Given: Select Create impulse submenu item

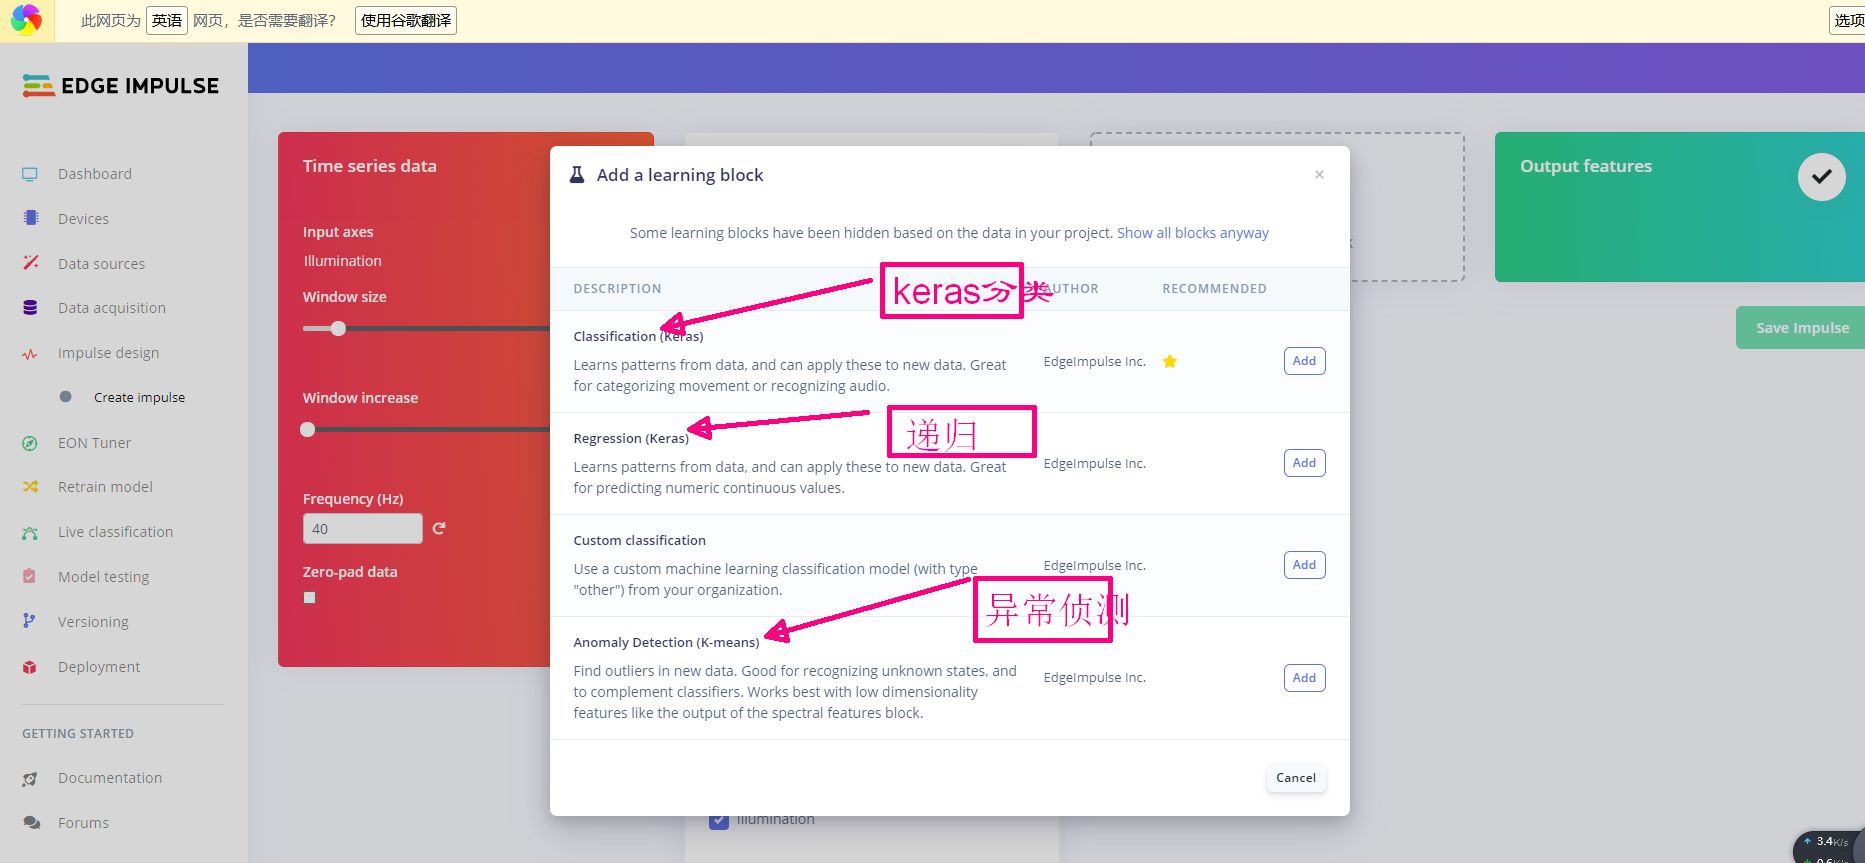Looking at the screenshot, I should pyautogui.click(x=139, y=397).
